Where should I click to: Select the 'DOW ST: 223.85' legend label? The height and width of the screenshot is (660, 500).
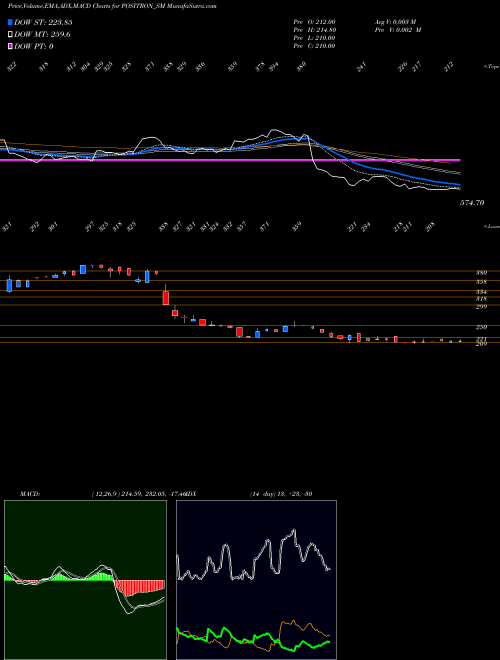pyautogui.click(x=43, y=22)
